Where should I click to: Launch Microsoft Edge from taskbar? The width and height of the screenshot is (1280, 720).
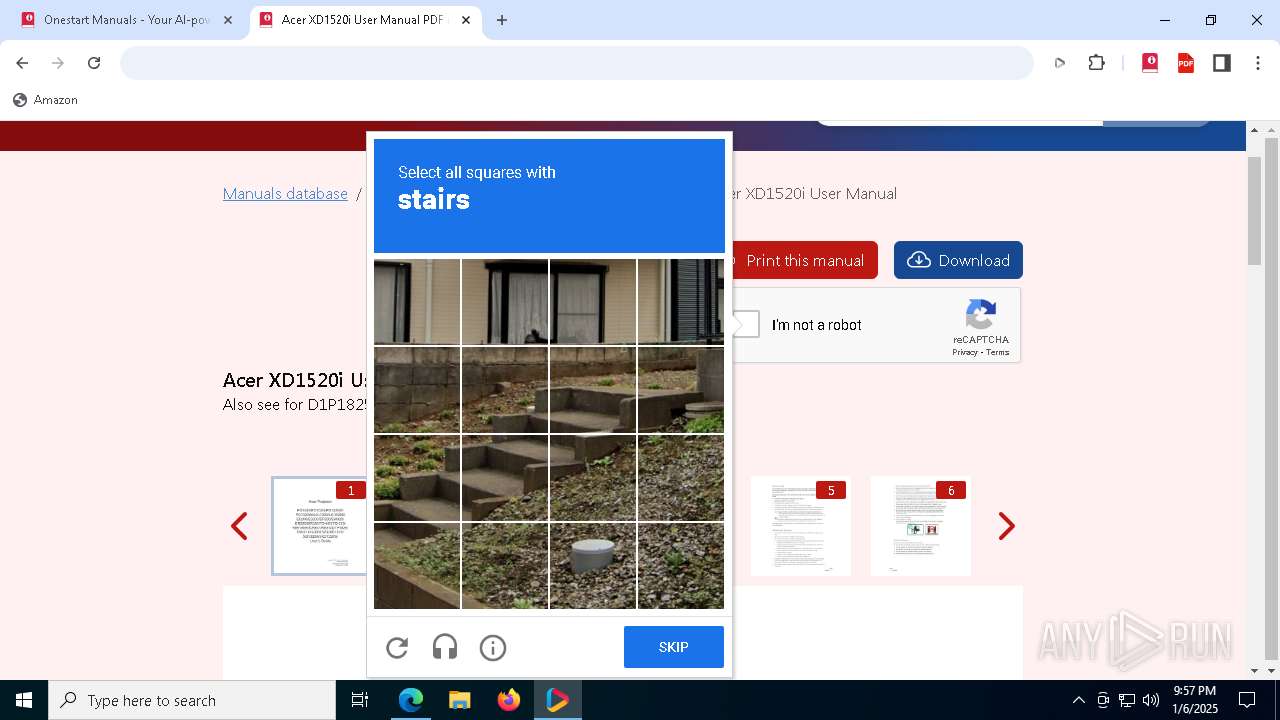point(411,700)
